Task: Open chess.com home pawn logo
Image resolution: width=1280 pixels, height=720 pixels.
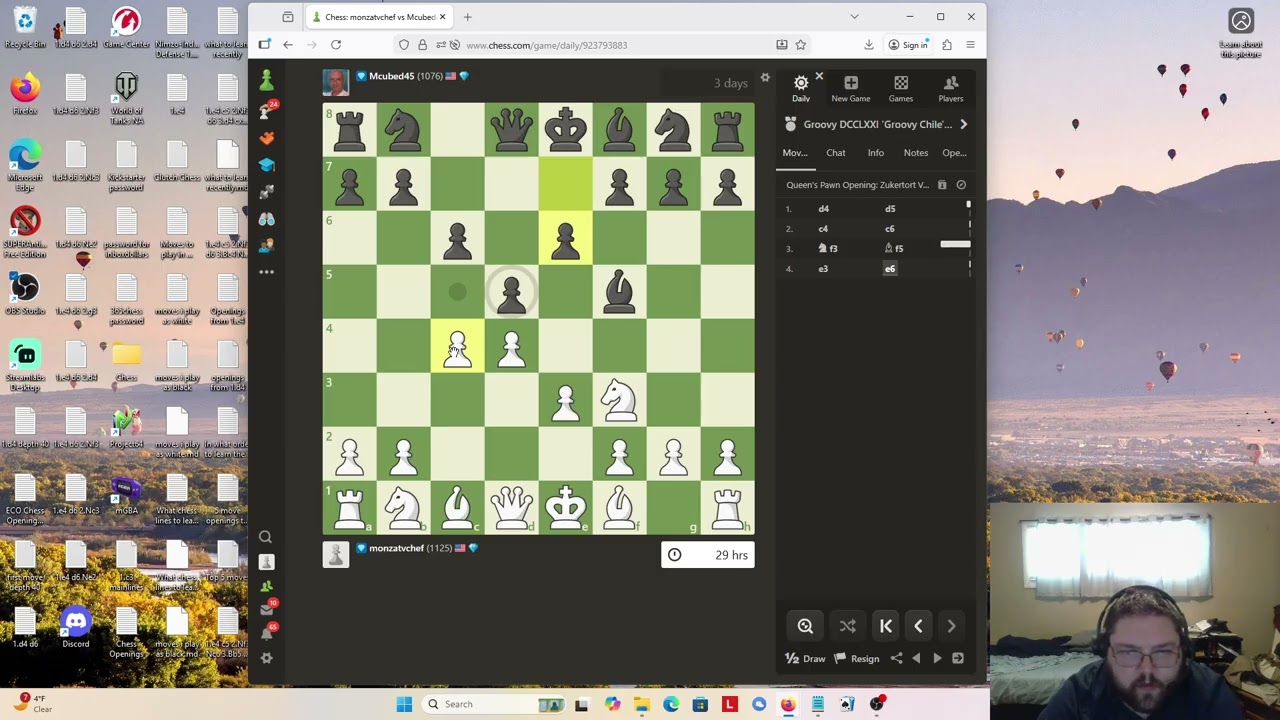Action: click(x=266, y=80)
